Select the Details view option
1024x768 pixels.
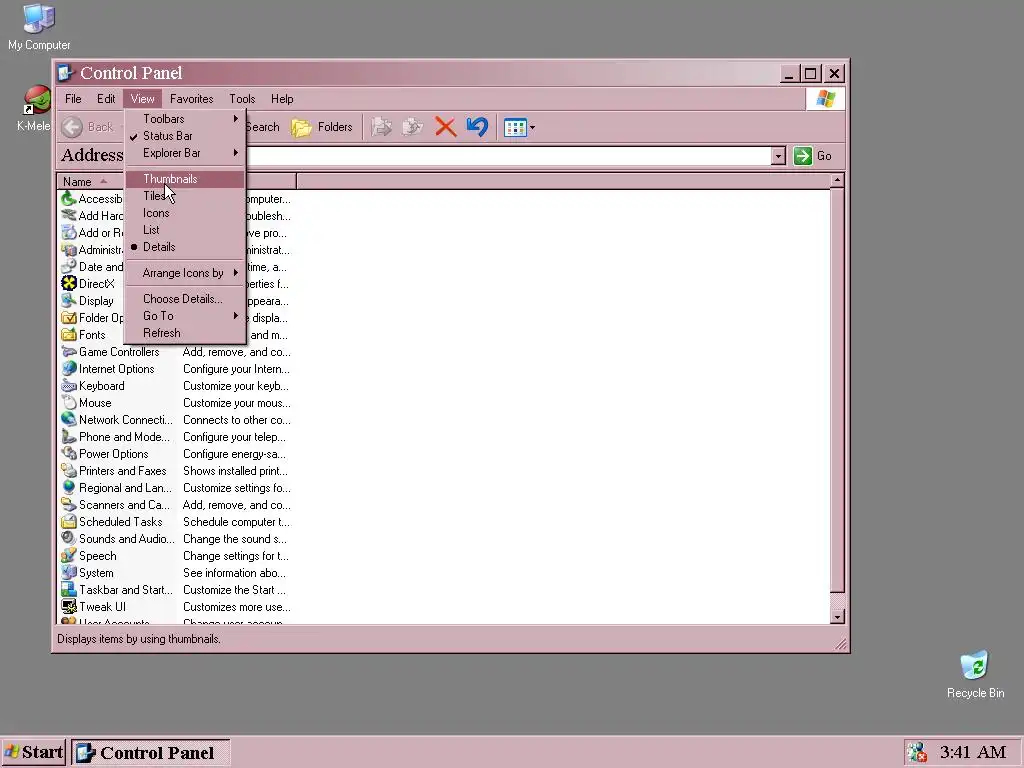pyautogui.click(x=185, y=247)
